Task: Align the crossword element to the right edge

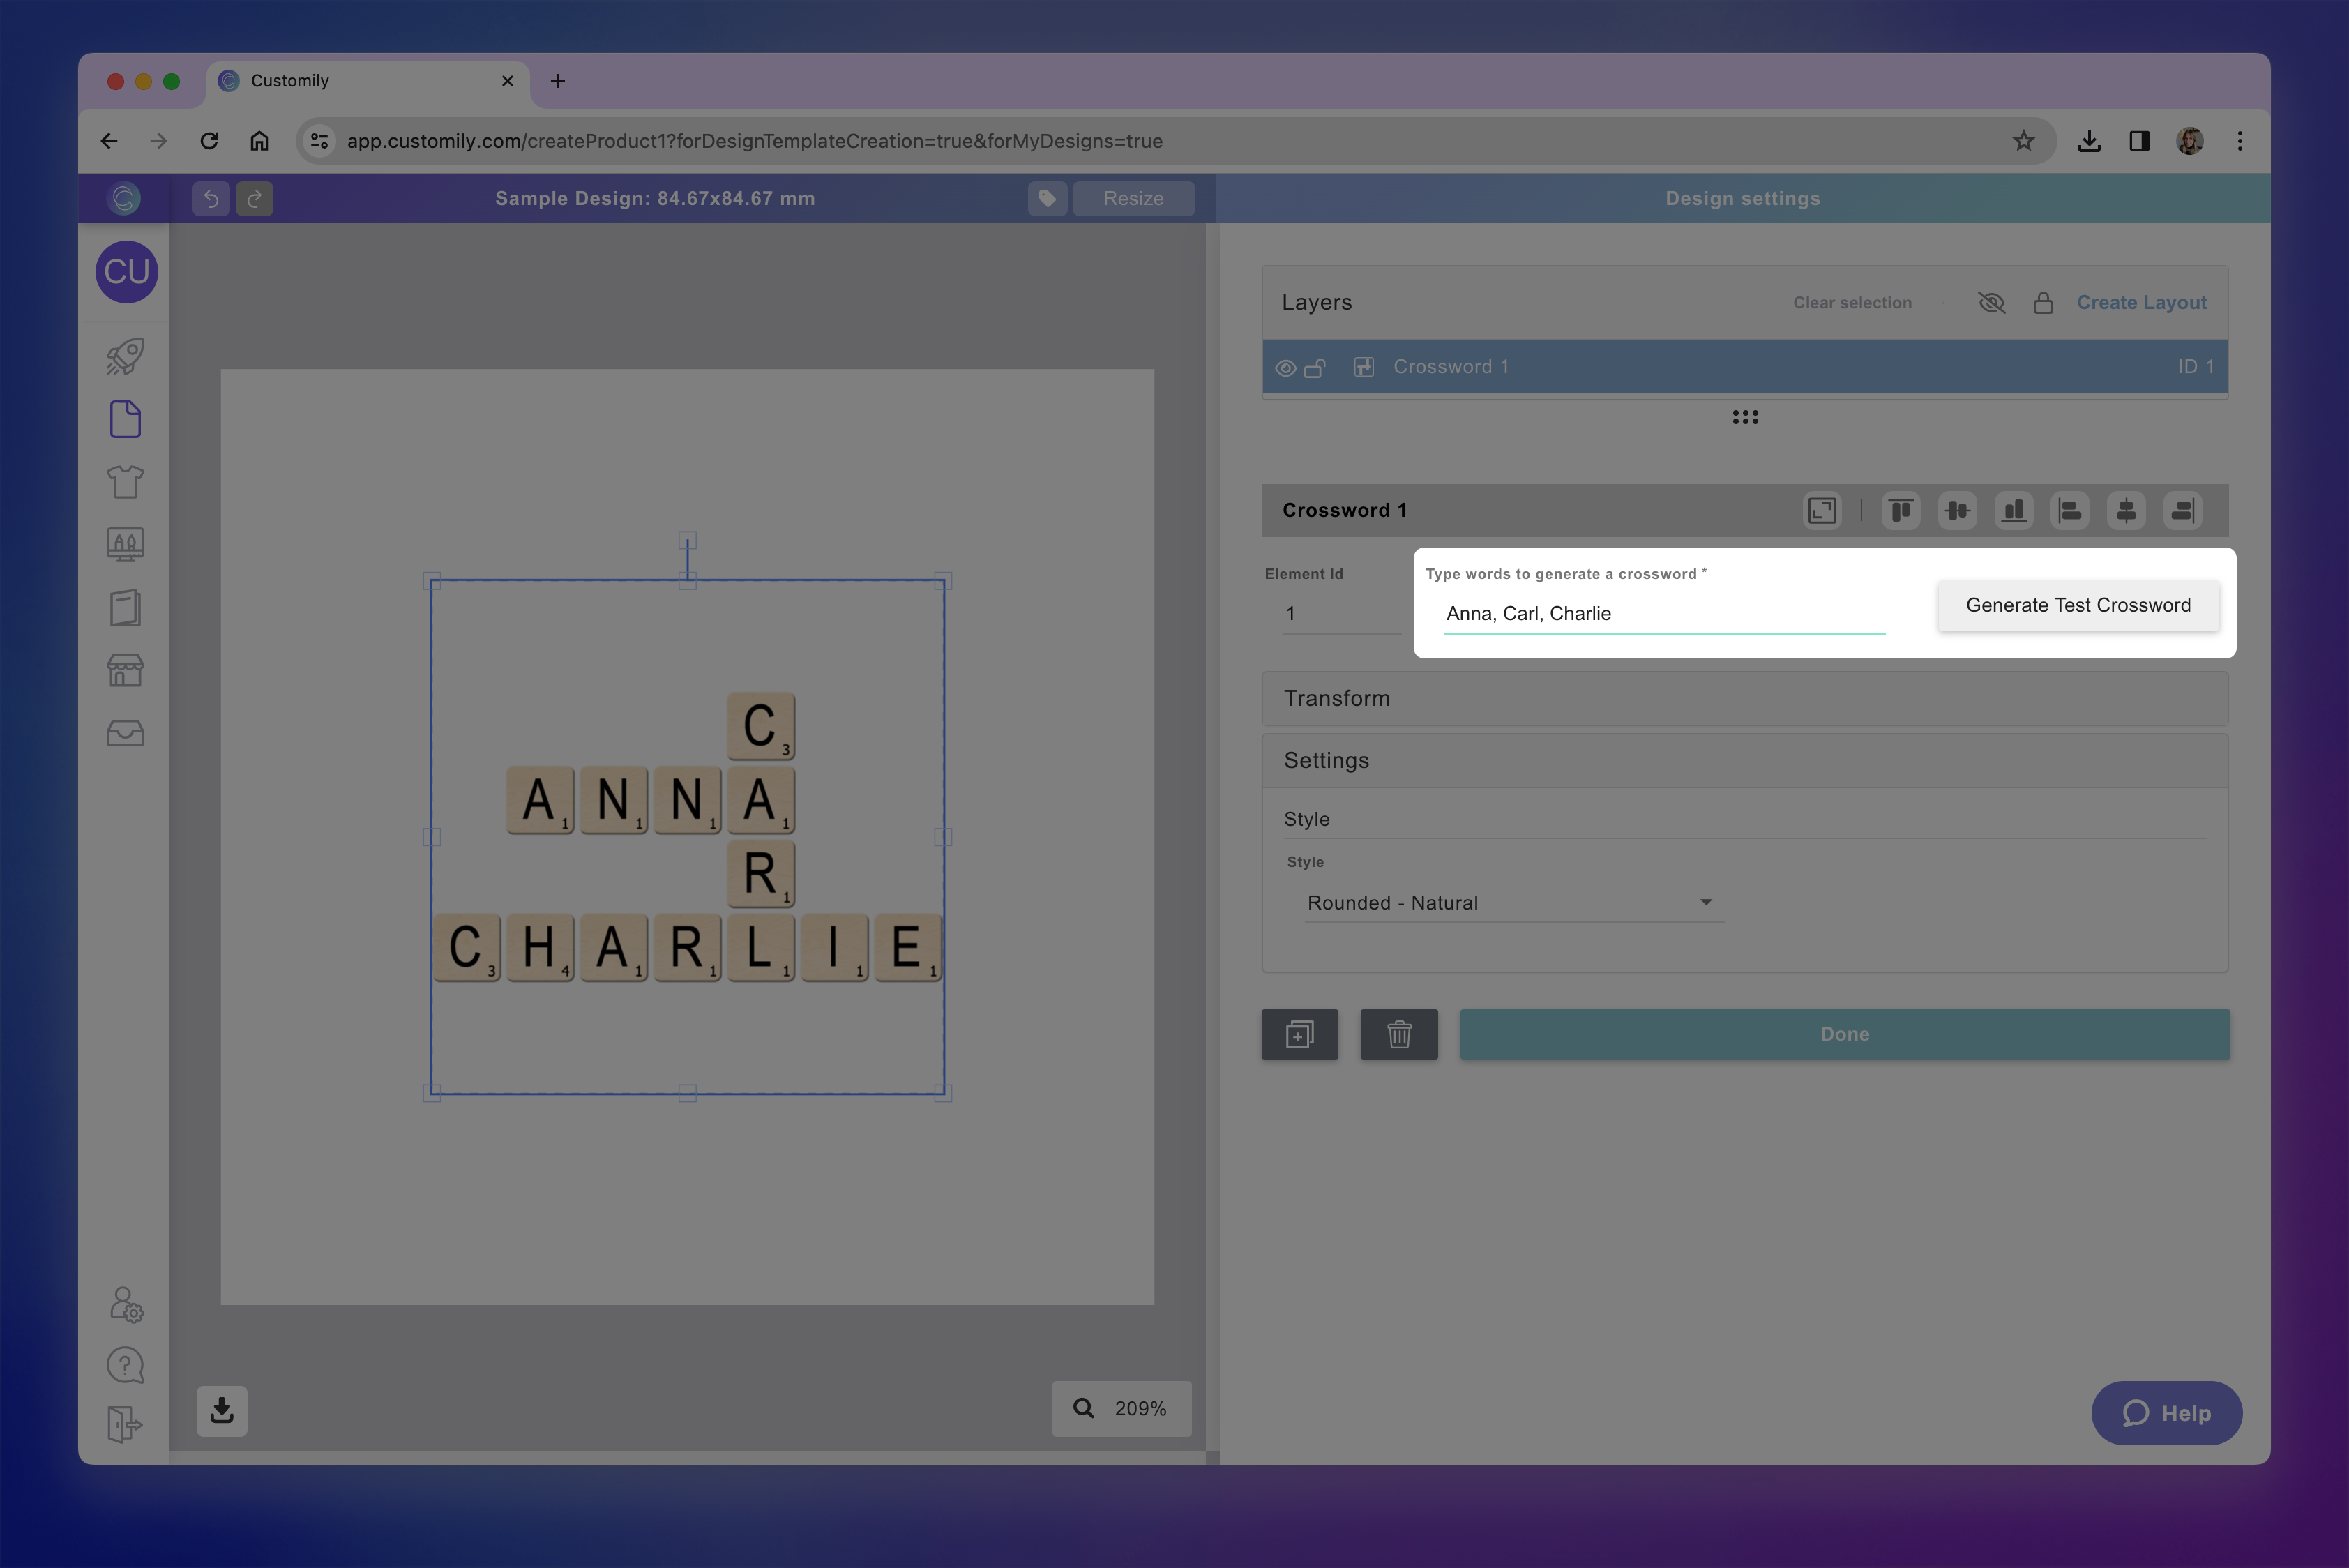Action: [2183, 510]
